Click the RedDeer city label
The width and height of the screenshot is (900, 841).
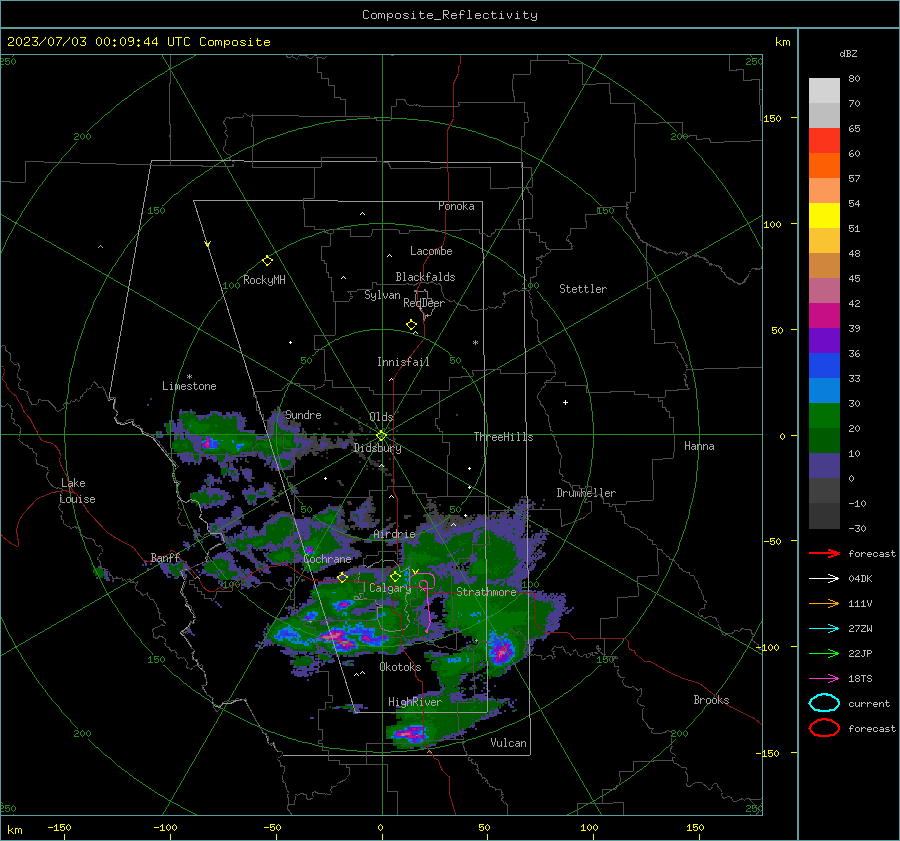(x=424, y=303)
